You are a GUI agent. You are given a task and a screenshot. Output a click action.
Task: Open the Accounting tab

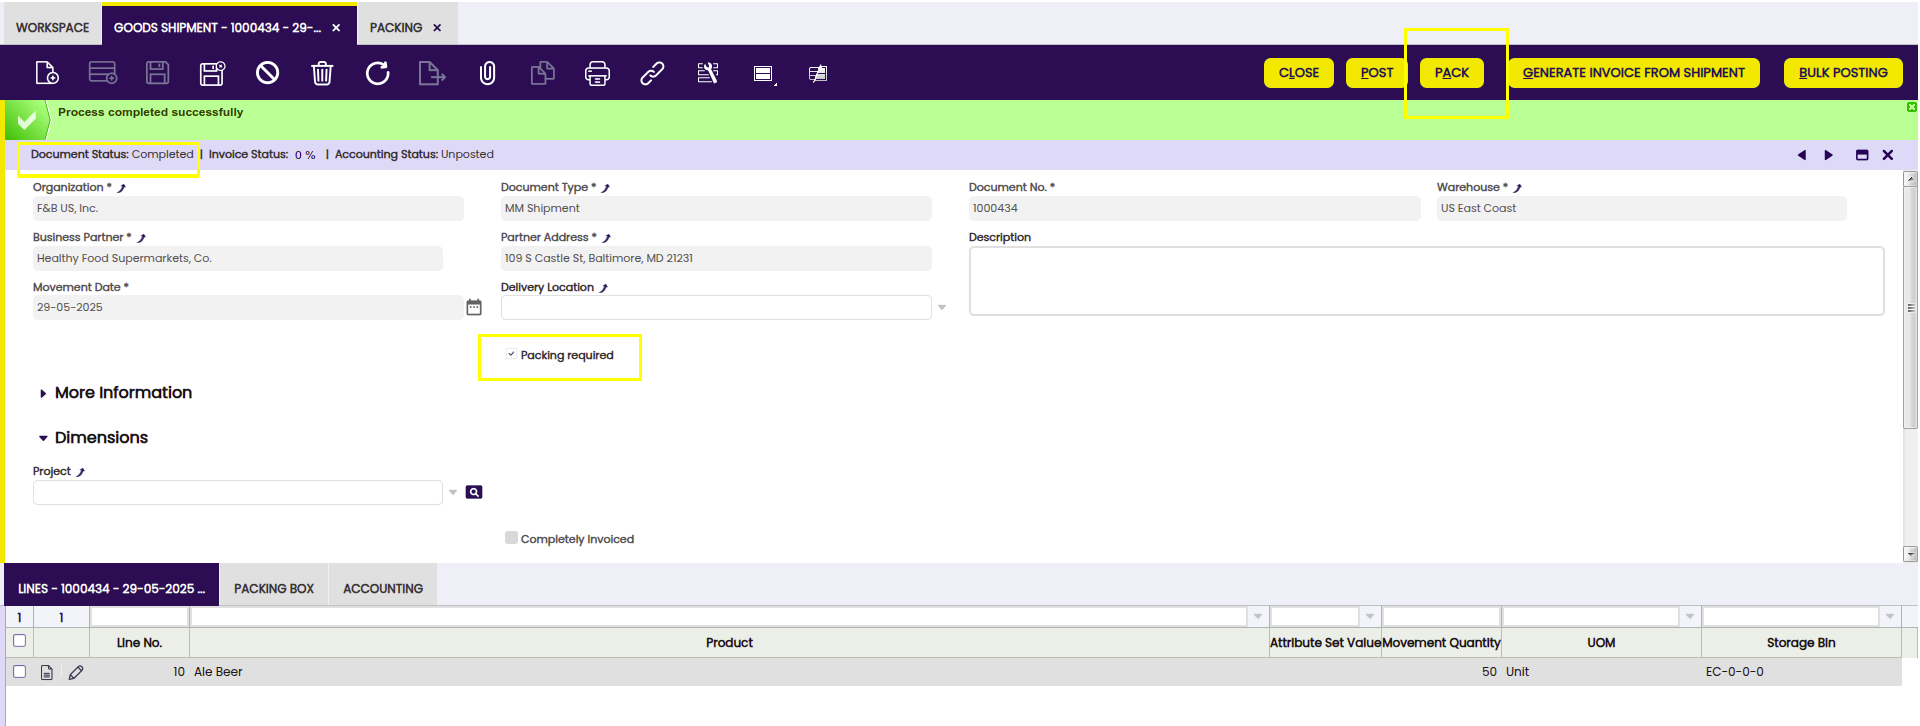coord(383,588)
